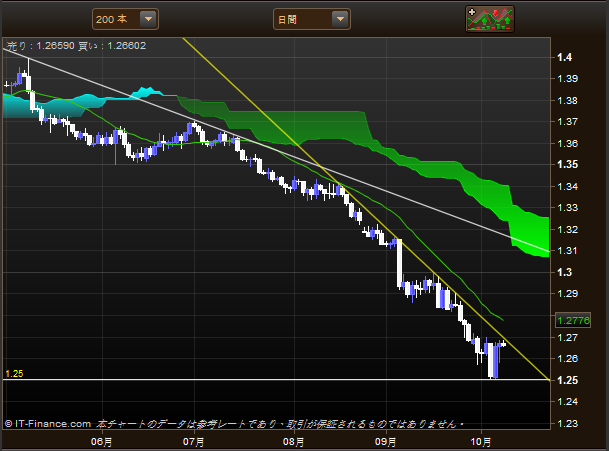Viewport: 609px width, 451px height.
Task: Open the 日間 timeframe dropdown
Action: 312,19
